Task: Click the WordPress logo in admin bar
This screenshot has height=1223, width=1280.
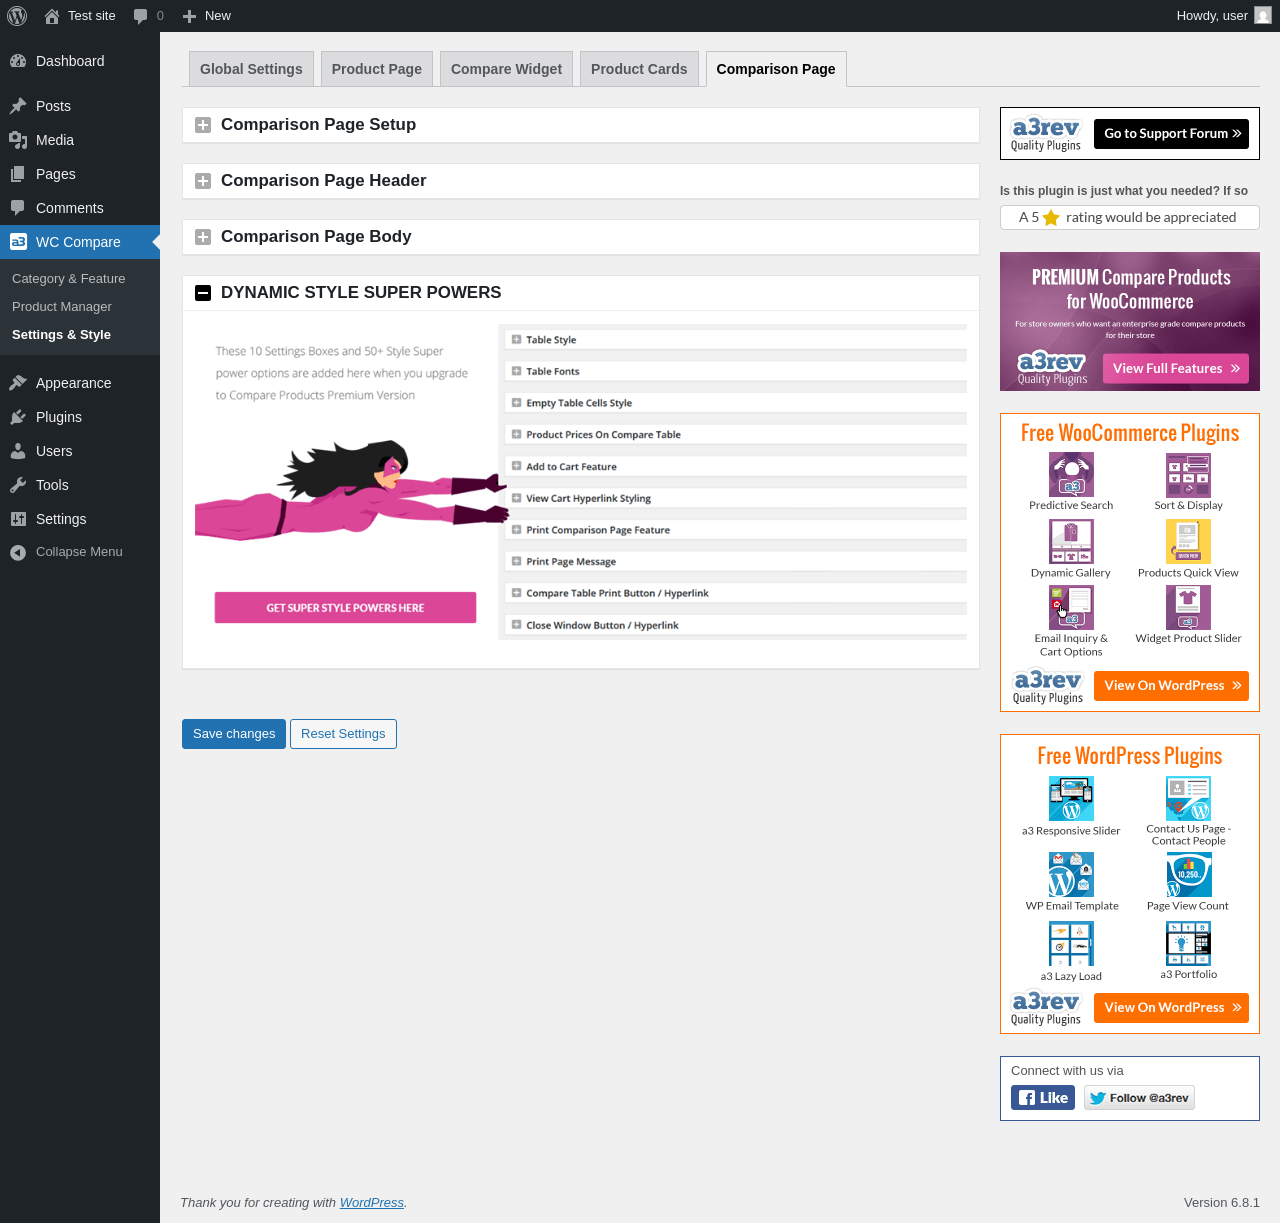Action: [17, 16]
